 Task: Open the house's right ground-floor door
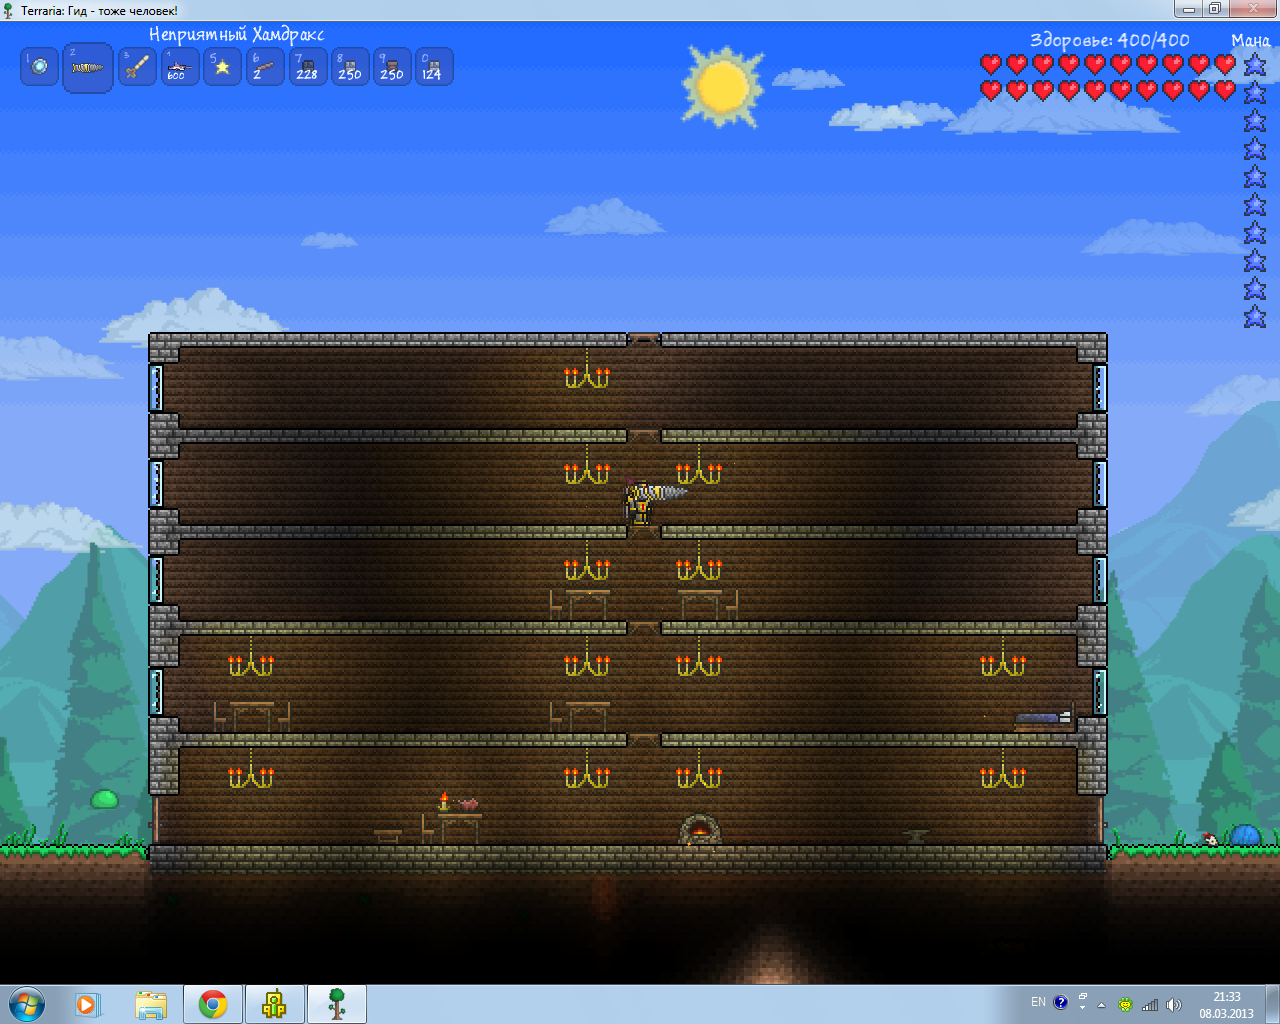[x=1102, y=820]
